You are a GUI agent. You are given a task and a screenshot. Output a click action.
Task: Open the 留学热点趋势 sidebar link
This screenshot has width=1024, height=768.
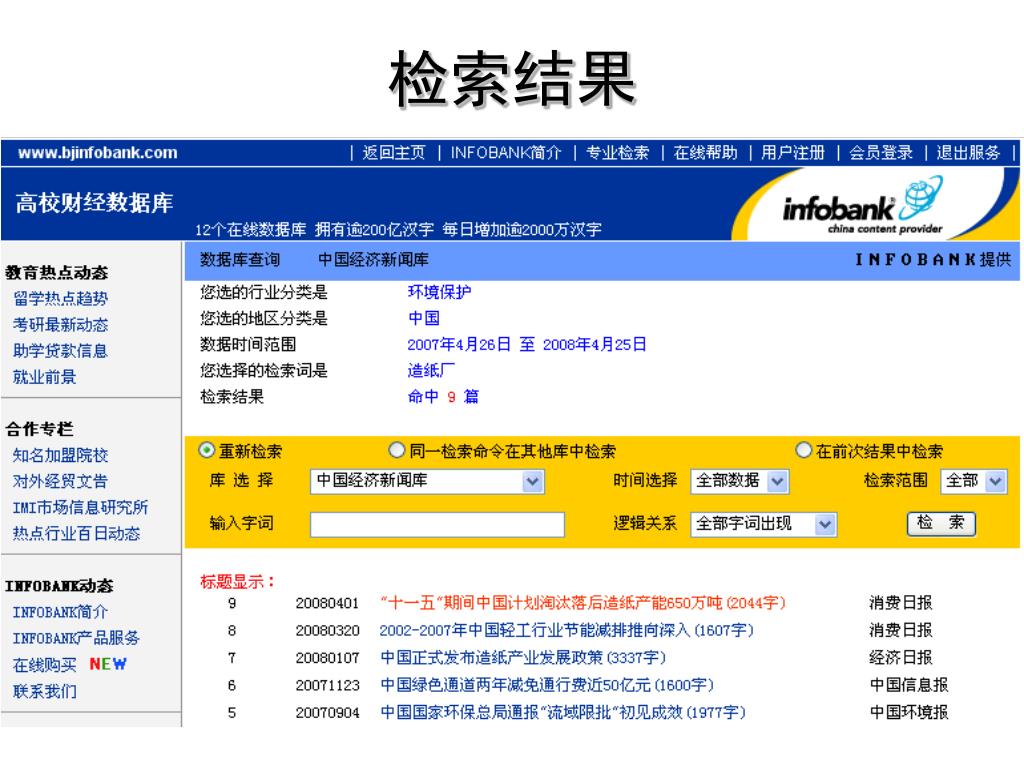pyautogui.click(x=60, y=298)
